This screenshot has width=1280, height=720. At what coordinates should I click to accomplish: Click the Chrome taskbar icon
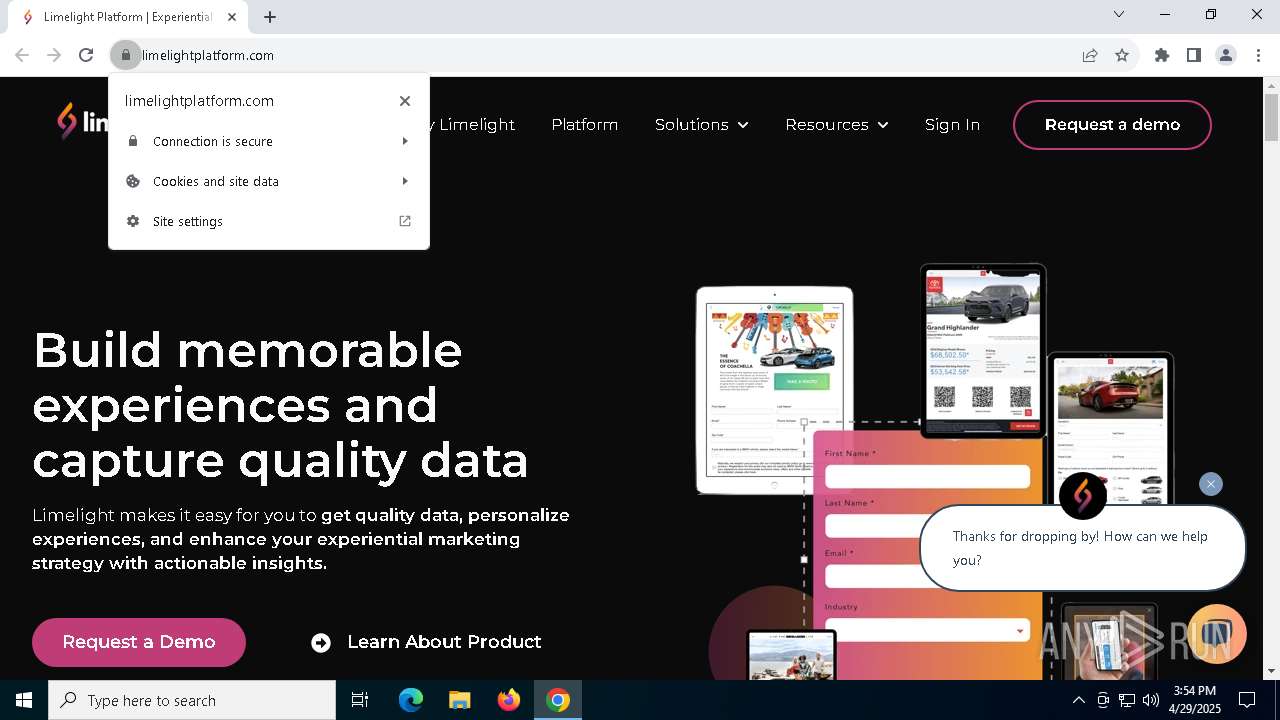pos(558,700)
